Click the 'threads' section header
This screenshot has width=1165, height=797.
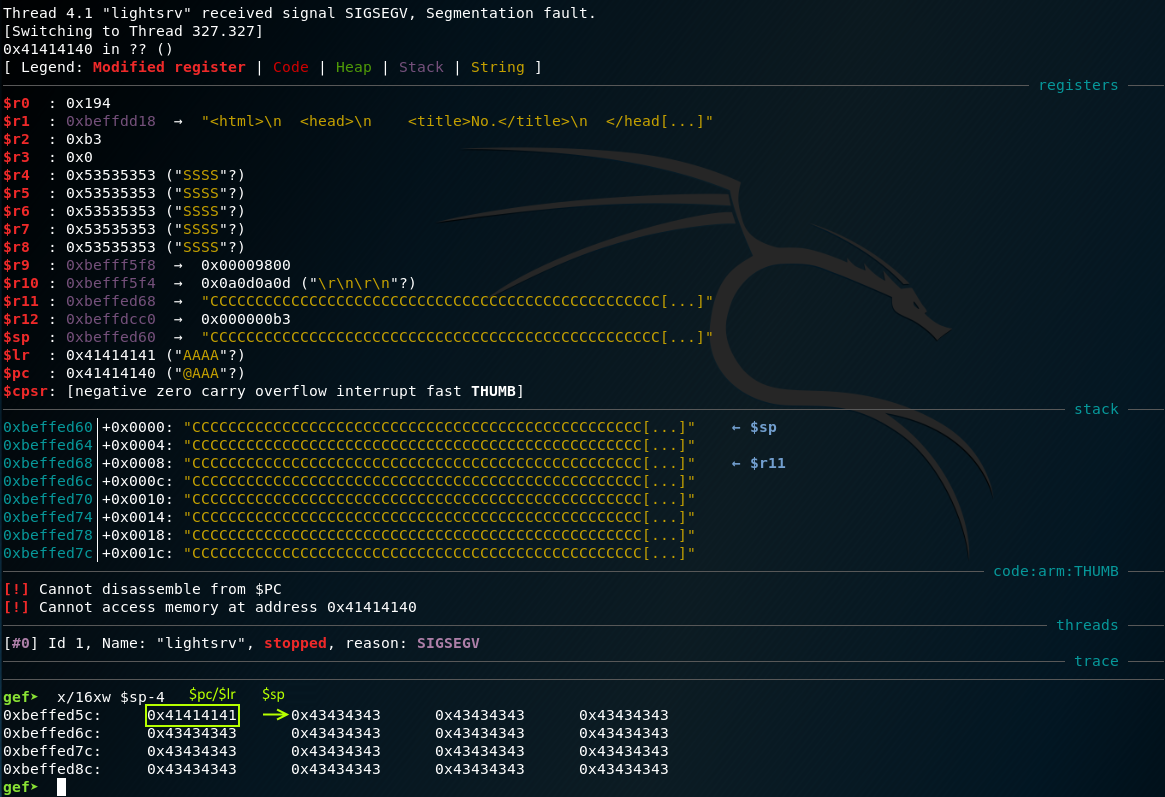pyautogui.click(x=1087, y=625)
